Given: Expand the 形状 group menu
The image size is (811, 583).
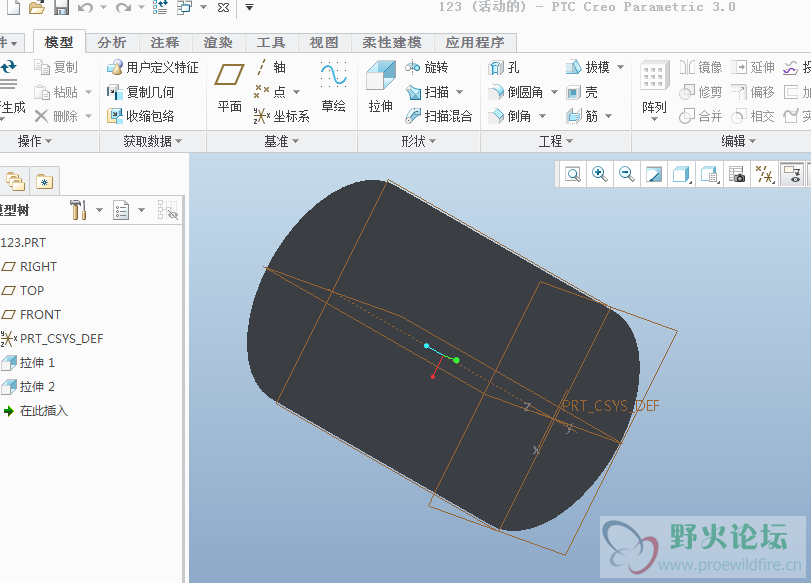Looking at the screenshot, I should (419, 141).
